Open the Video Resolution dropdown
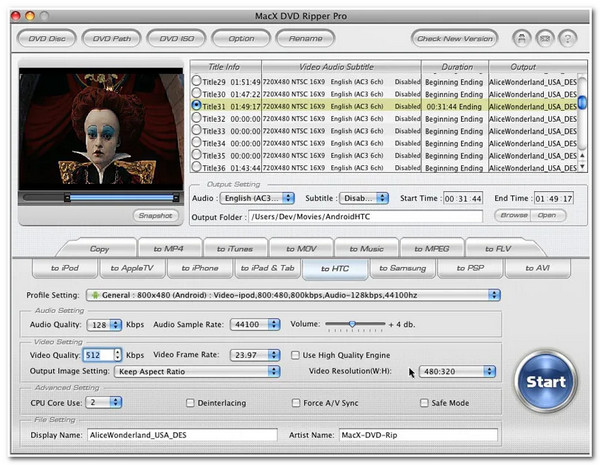Image resolution: width=600 pixels, height=465 pixels. pos(457,371)
